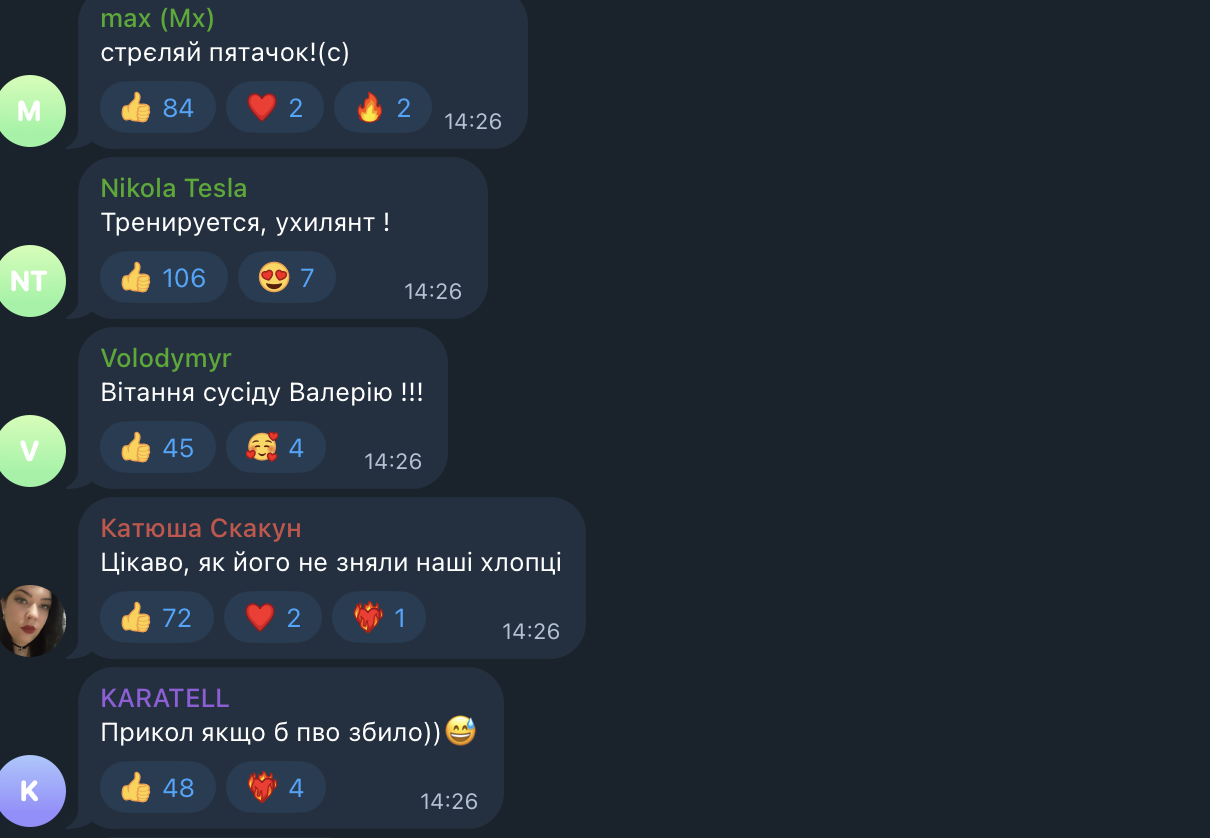Viewport: 1210px width, 838px height.
Task: Click the NT avatar circle
Action: 30,281
